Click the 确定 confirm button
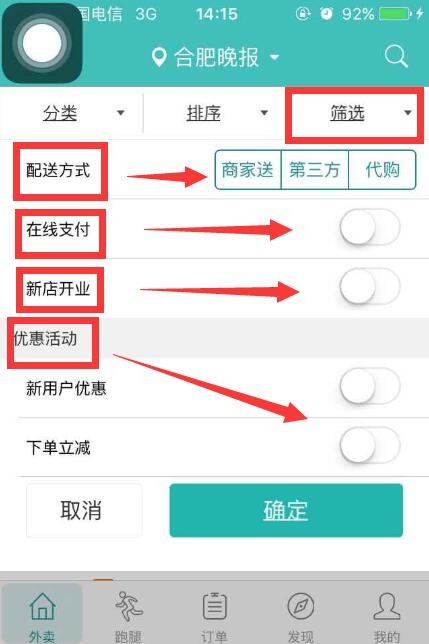Screen dimensions: 429x644 coord(286,510)
